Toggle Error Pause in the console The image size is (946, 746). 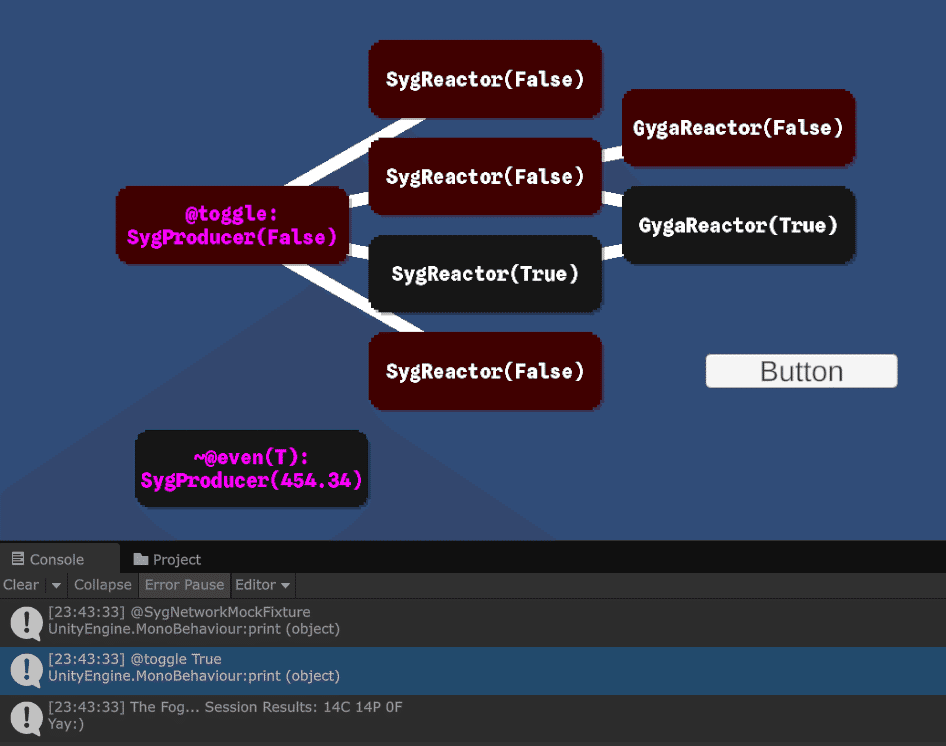pyautogui.click(x=184, y=585)
